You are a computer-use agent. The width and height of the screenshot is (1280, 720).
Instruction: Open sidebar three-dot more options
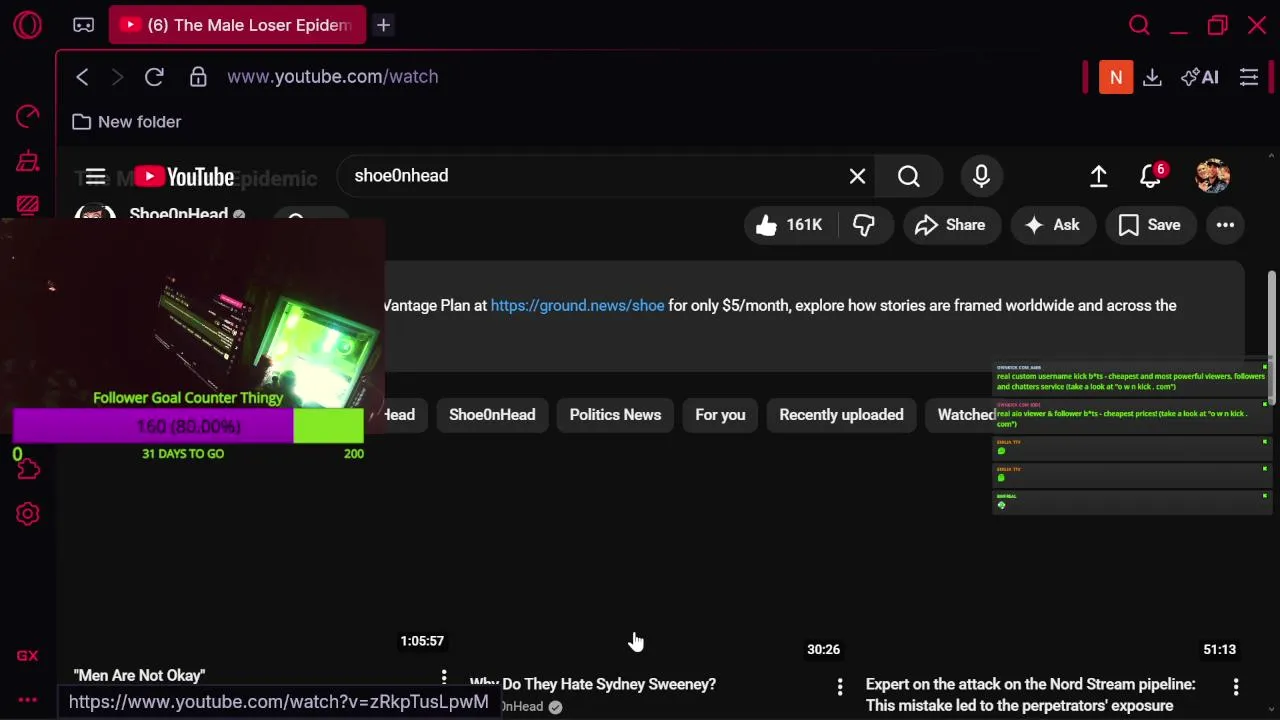click(28, 700)
